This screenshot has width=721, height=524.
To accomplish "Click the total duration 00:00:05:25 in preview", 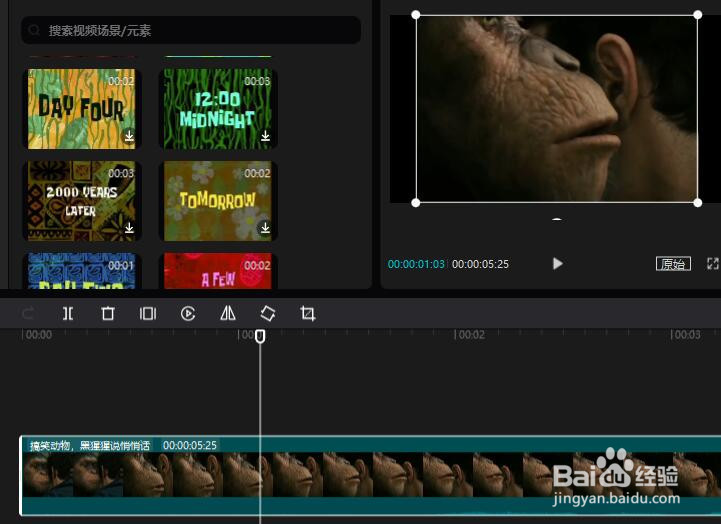I will (x=481, y=264).
